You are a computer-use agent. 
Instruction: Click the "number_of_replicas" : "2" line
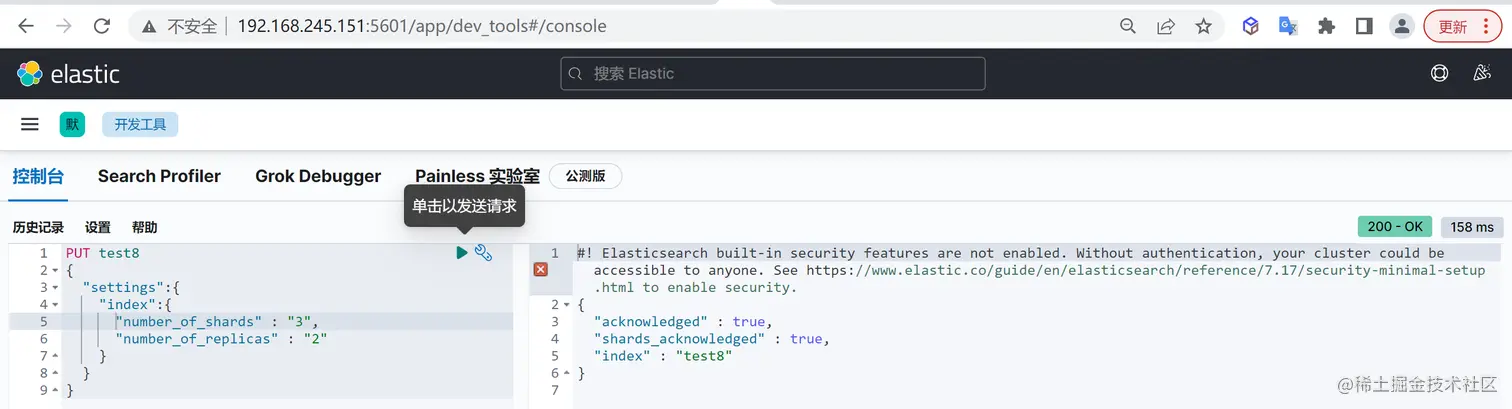point(221,339)
